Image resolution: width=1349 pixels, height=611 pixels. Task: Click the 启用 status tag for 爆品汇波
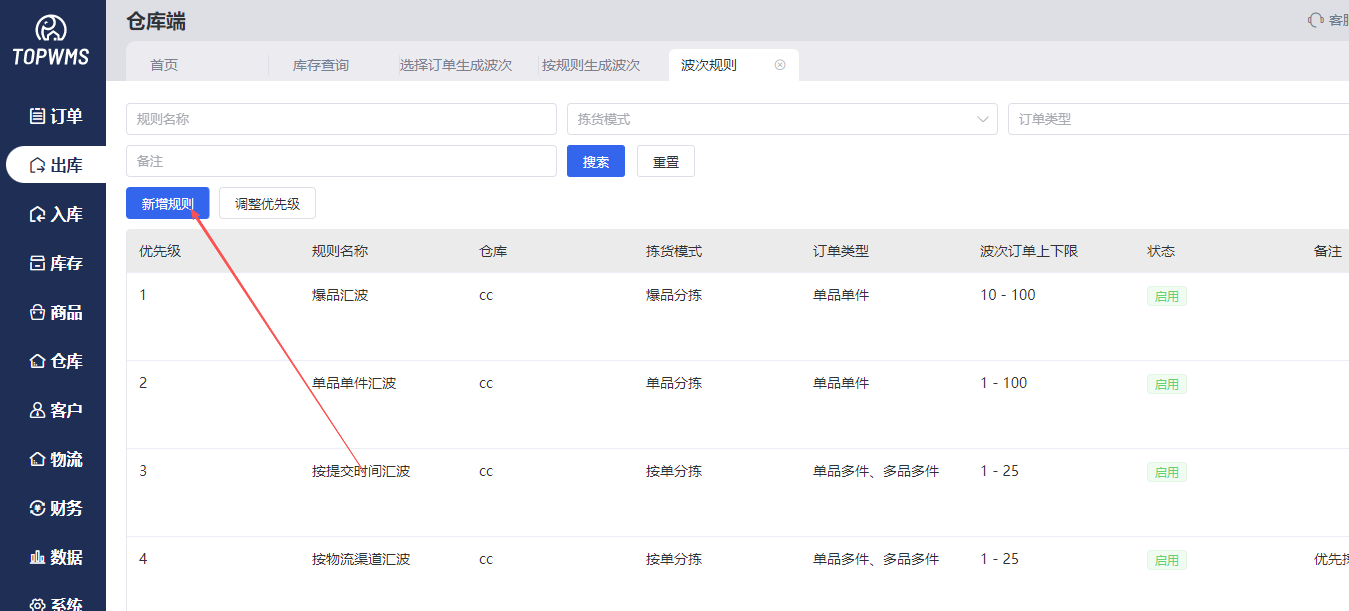1166,295
